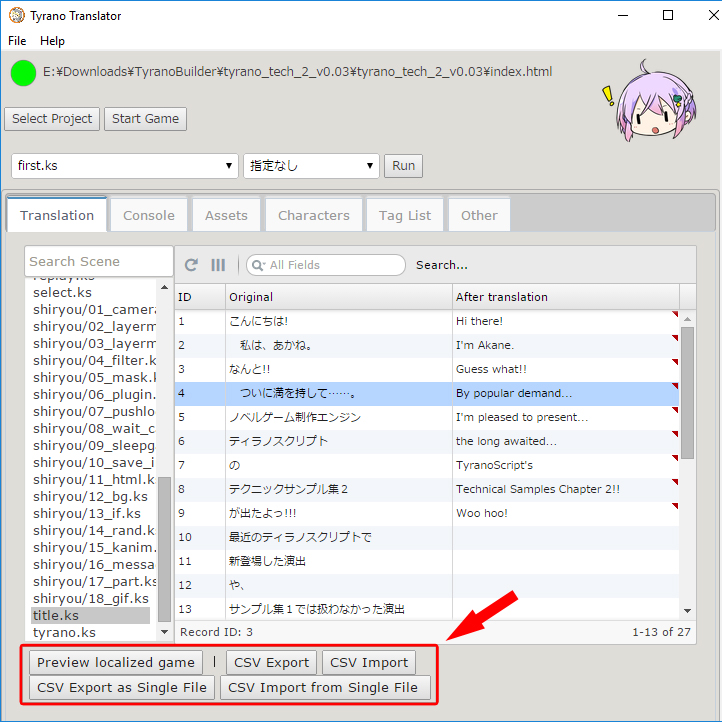This screenshot has height=722, width=722.
Task: Select shiryou/04_filter scene file
Action: click(94, 361)
